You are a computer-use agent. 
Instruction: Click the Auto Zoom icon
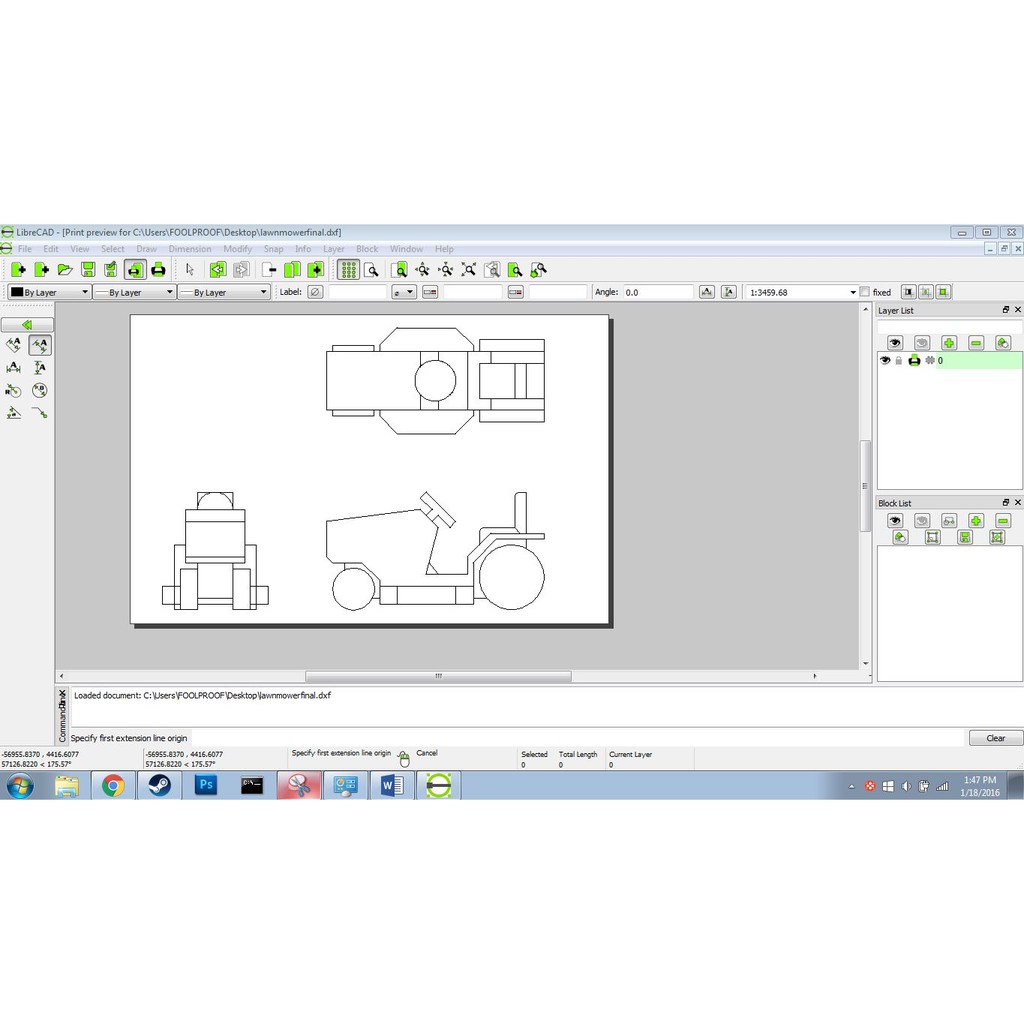tap(469, 270)
